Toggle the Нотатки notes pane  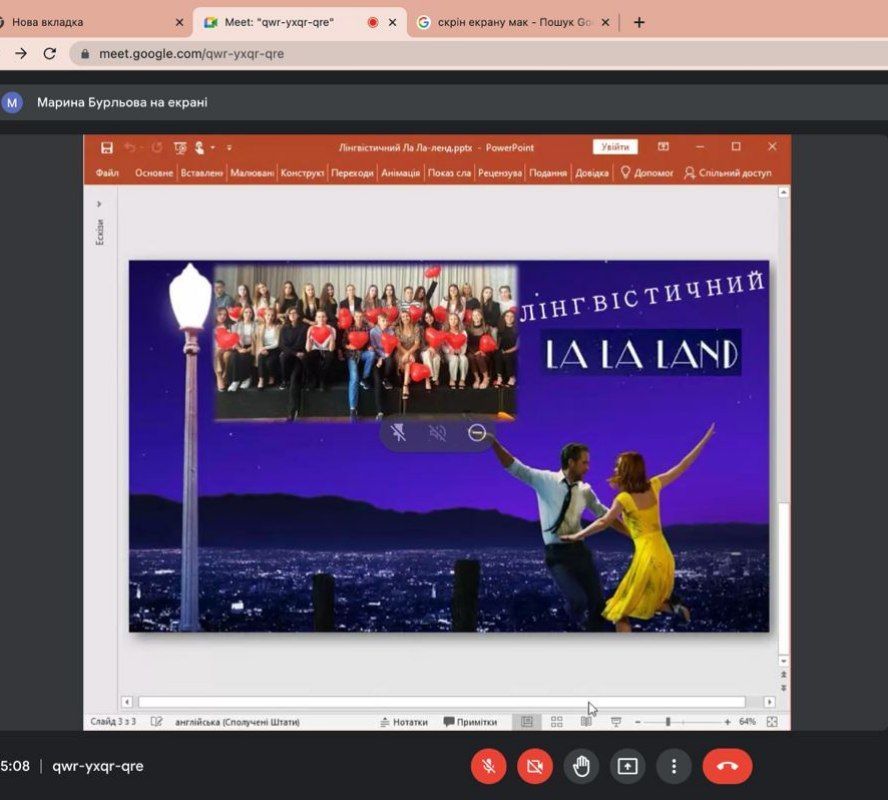point(404,722)
